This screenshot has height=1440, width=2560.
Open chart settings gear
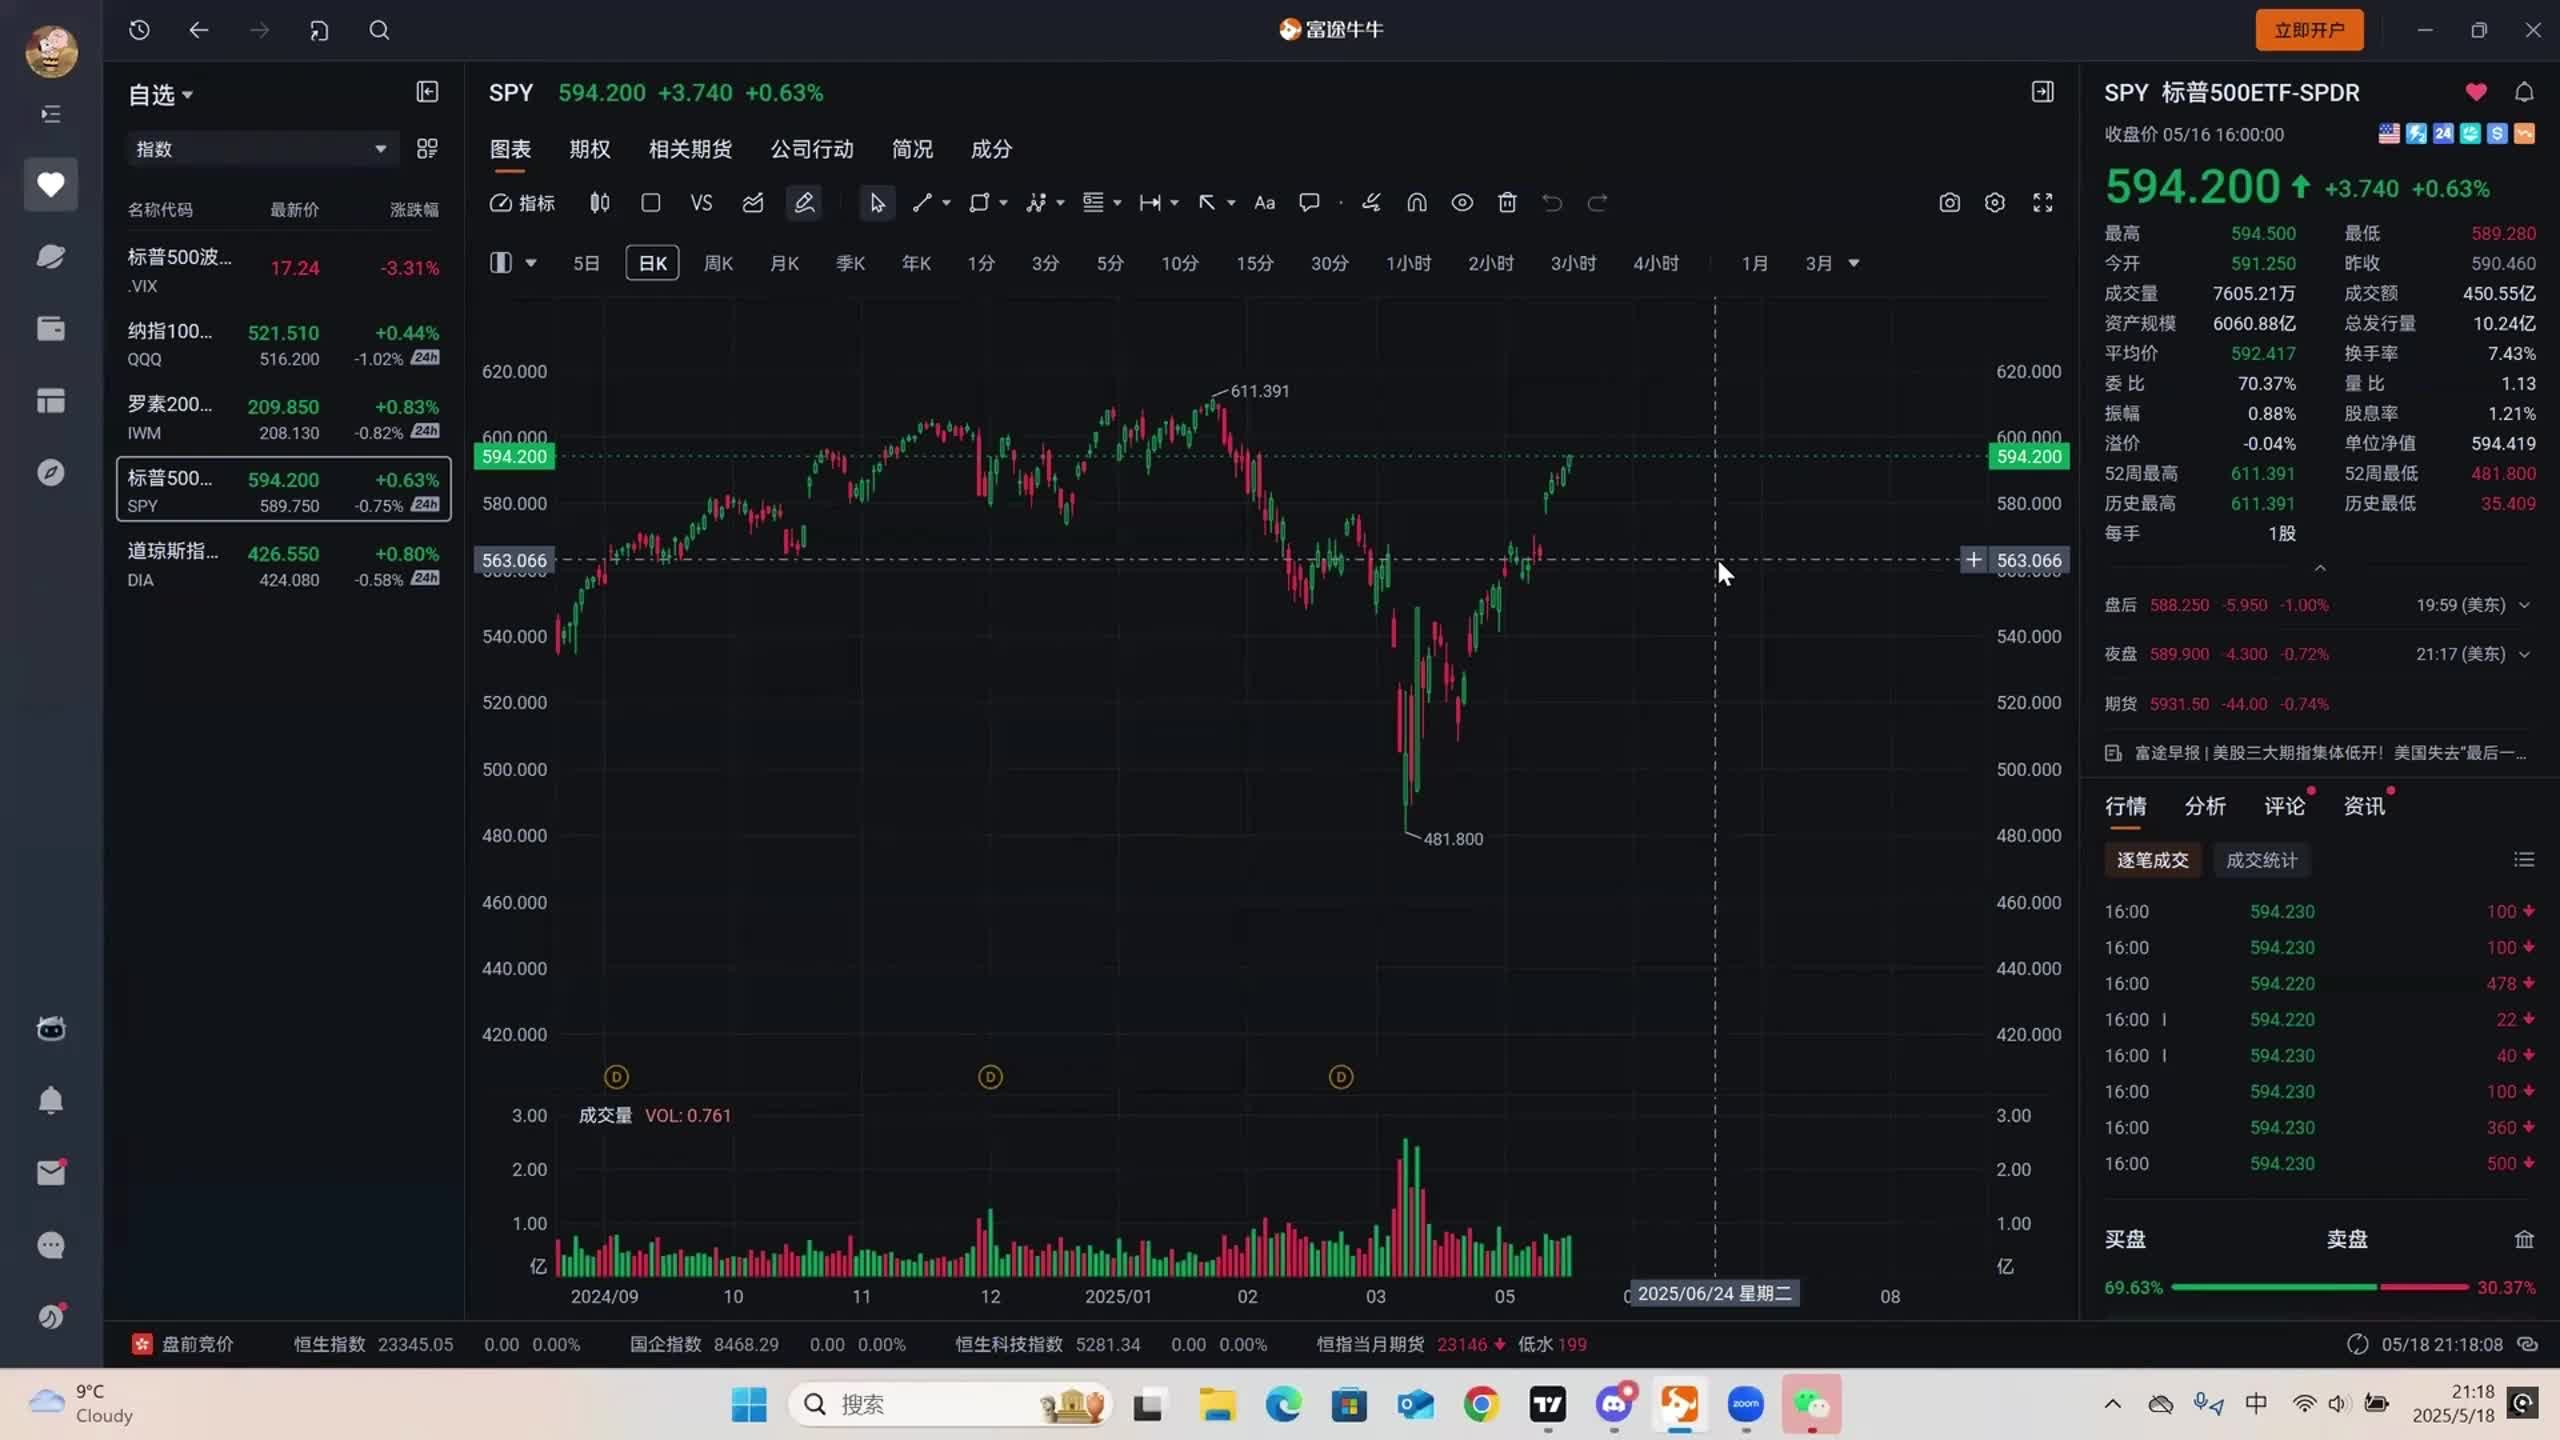click(1995, 203)
